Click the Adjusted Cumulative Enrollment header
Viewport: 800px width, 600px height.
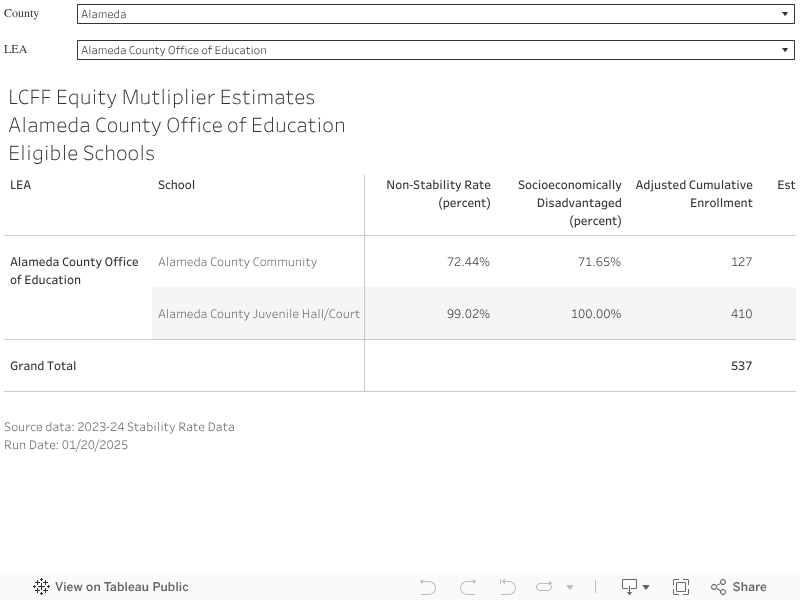(694, 194)
